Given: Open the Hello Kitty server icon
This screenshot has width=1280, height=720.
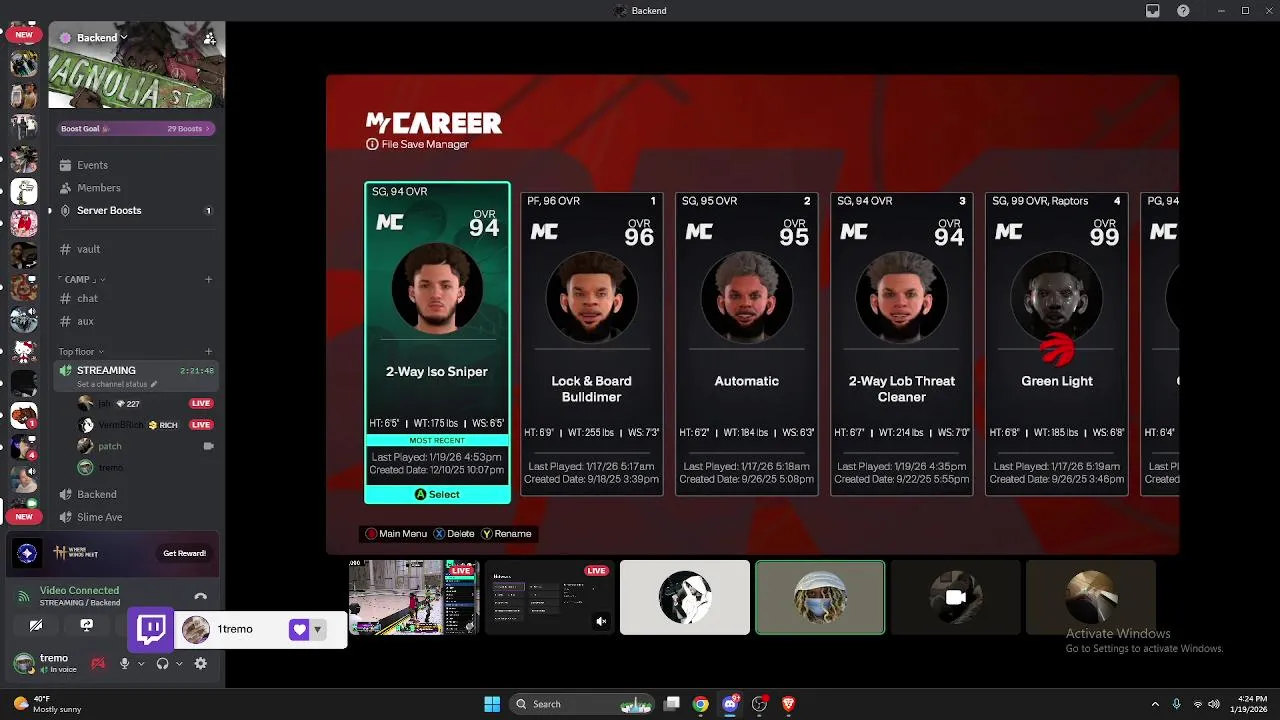Looking at the screenshot, I should click(x=24, y=352).
